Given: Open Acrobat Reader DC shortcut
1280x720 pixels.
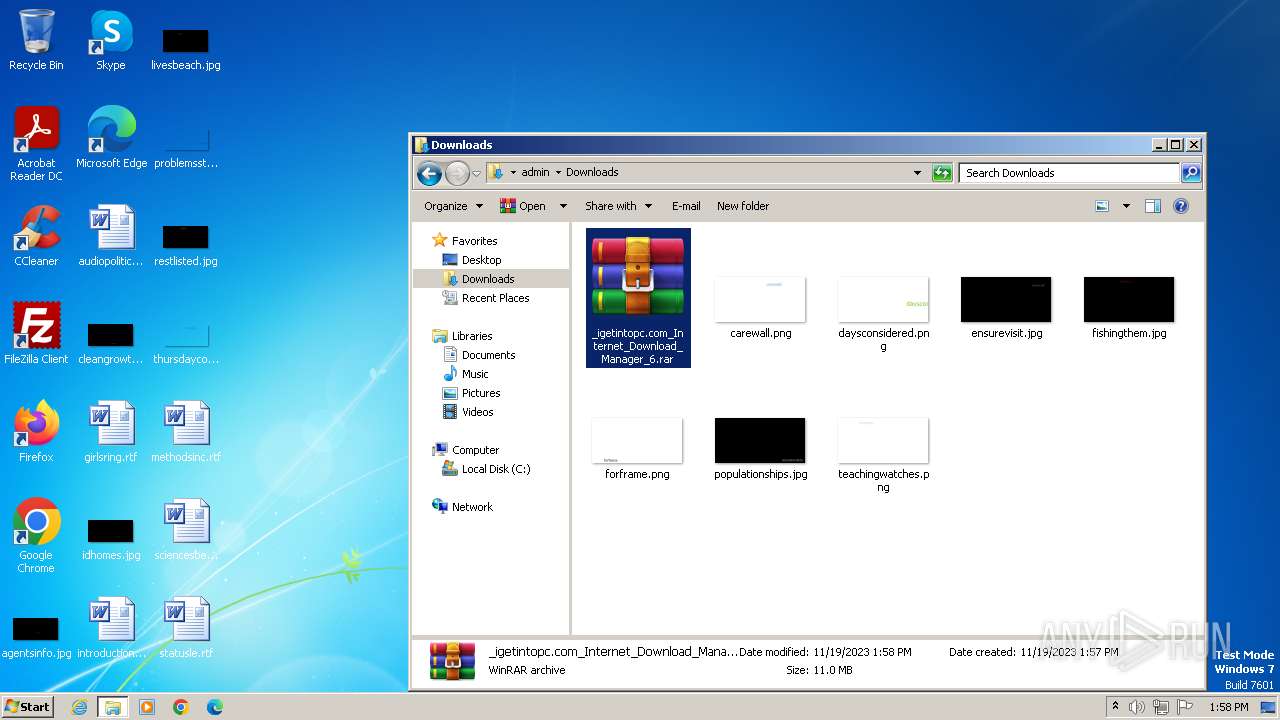Looking at the screenshot, I should coord(36,144).
